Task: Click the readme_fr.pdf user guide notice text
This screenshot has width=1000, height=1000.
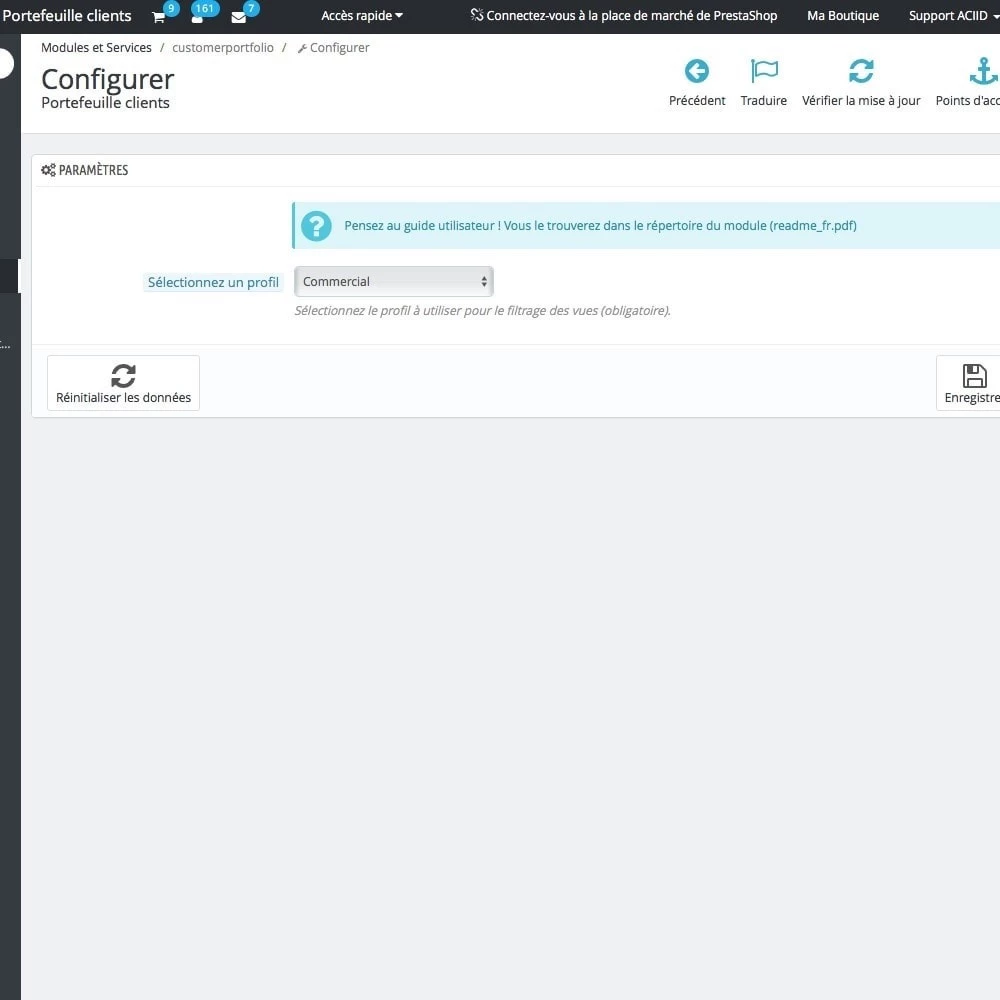Action: (600, 226)
